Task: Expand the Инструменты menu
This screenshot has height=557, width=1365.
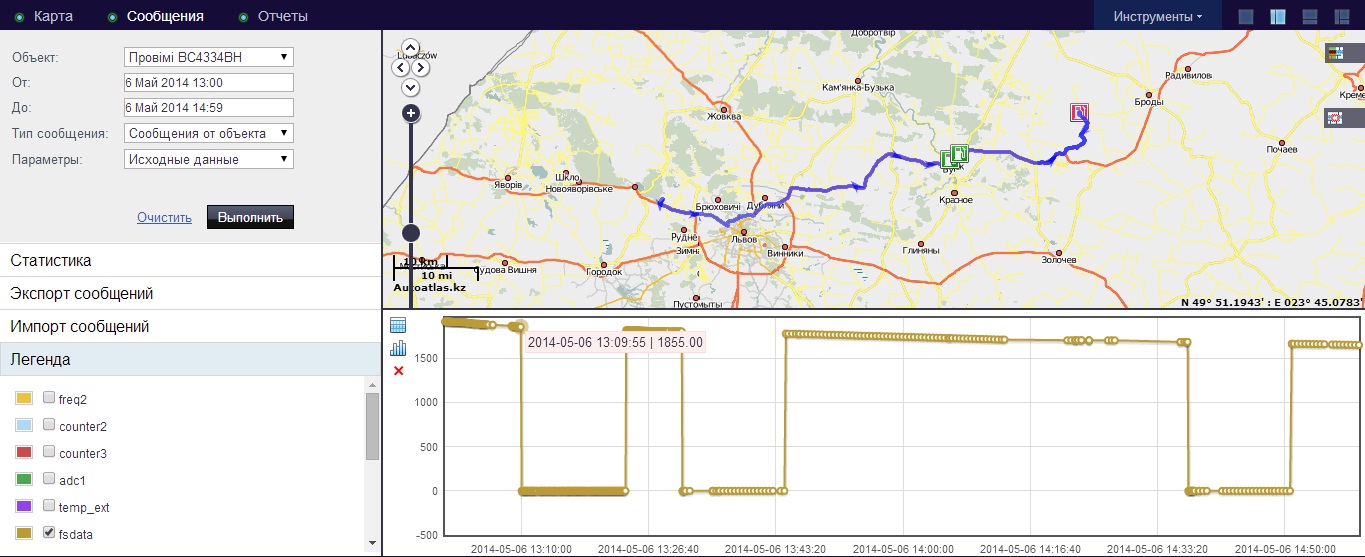Action: 1157,16
